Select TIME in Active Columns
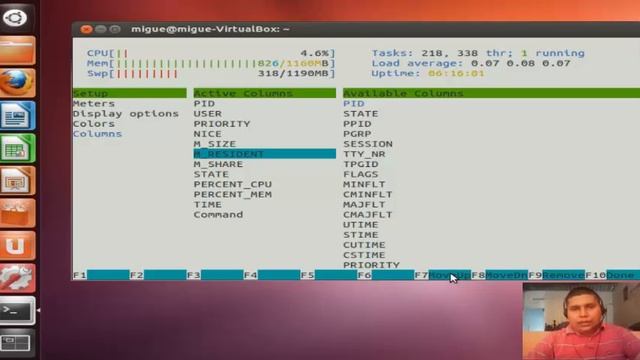This screenshot has width=640, height=360. coord(208,204)
